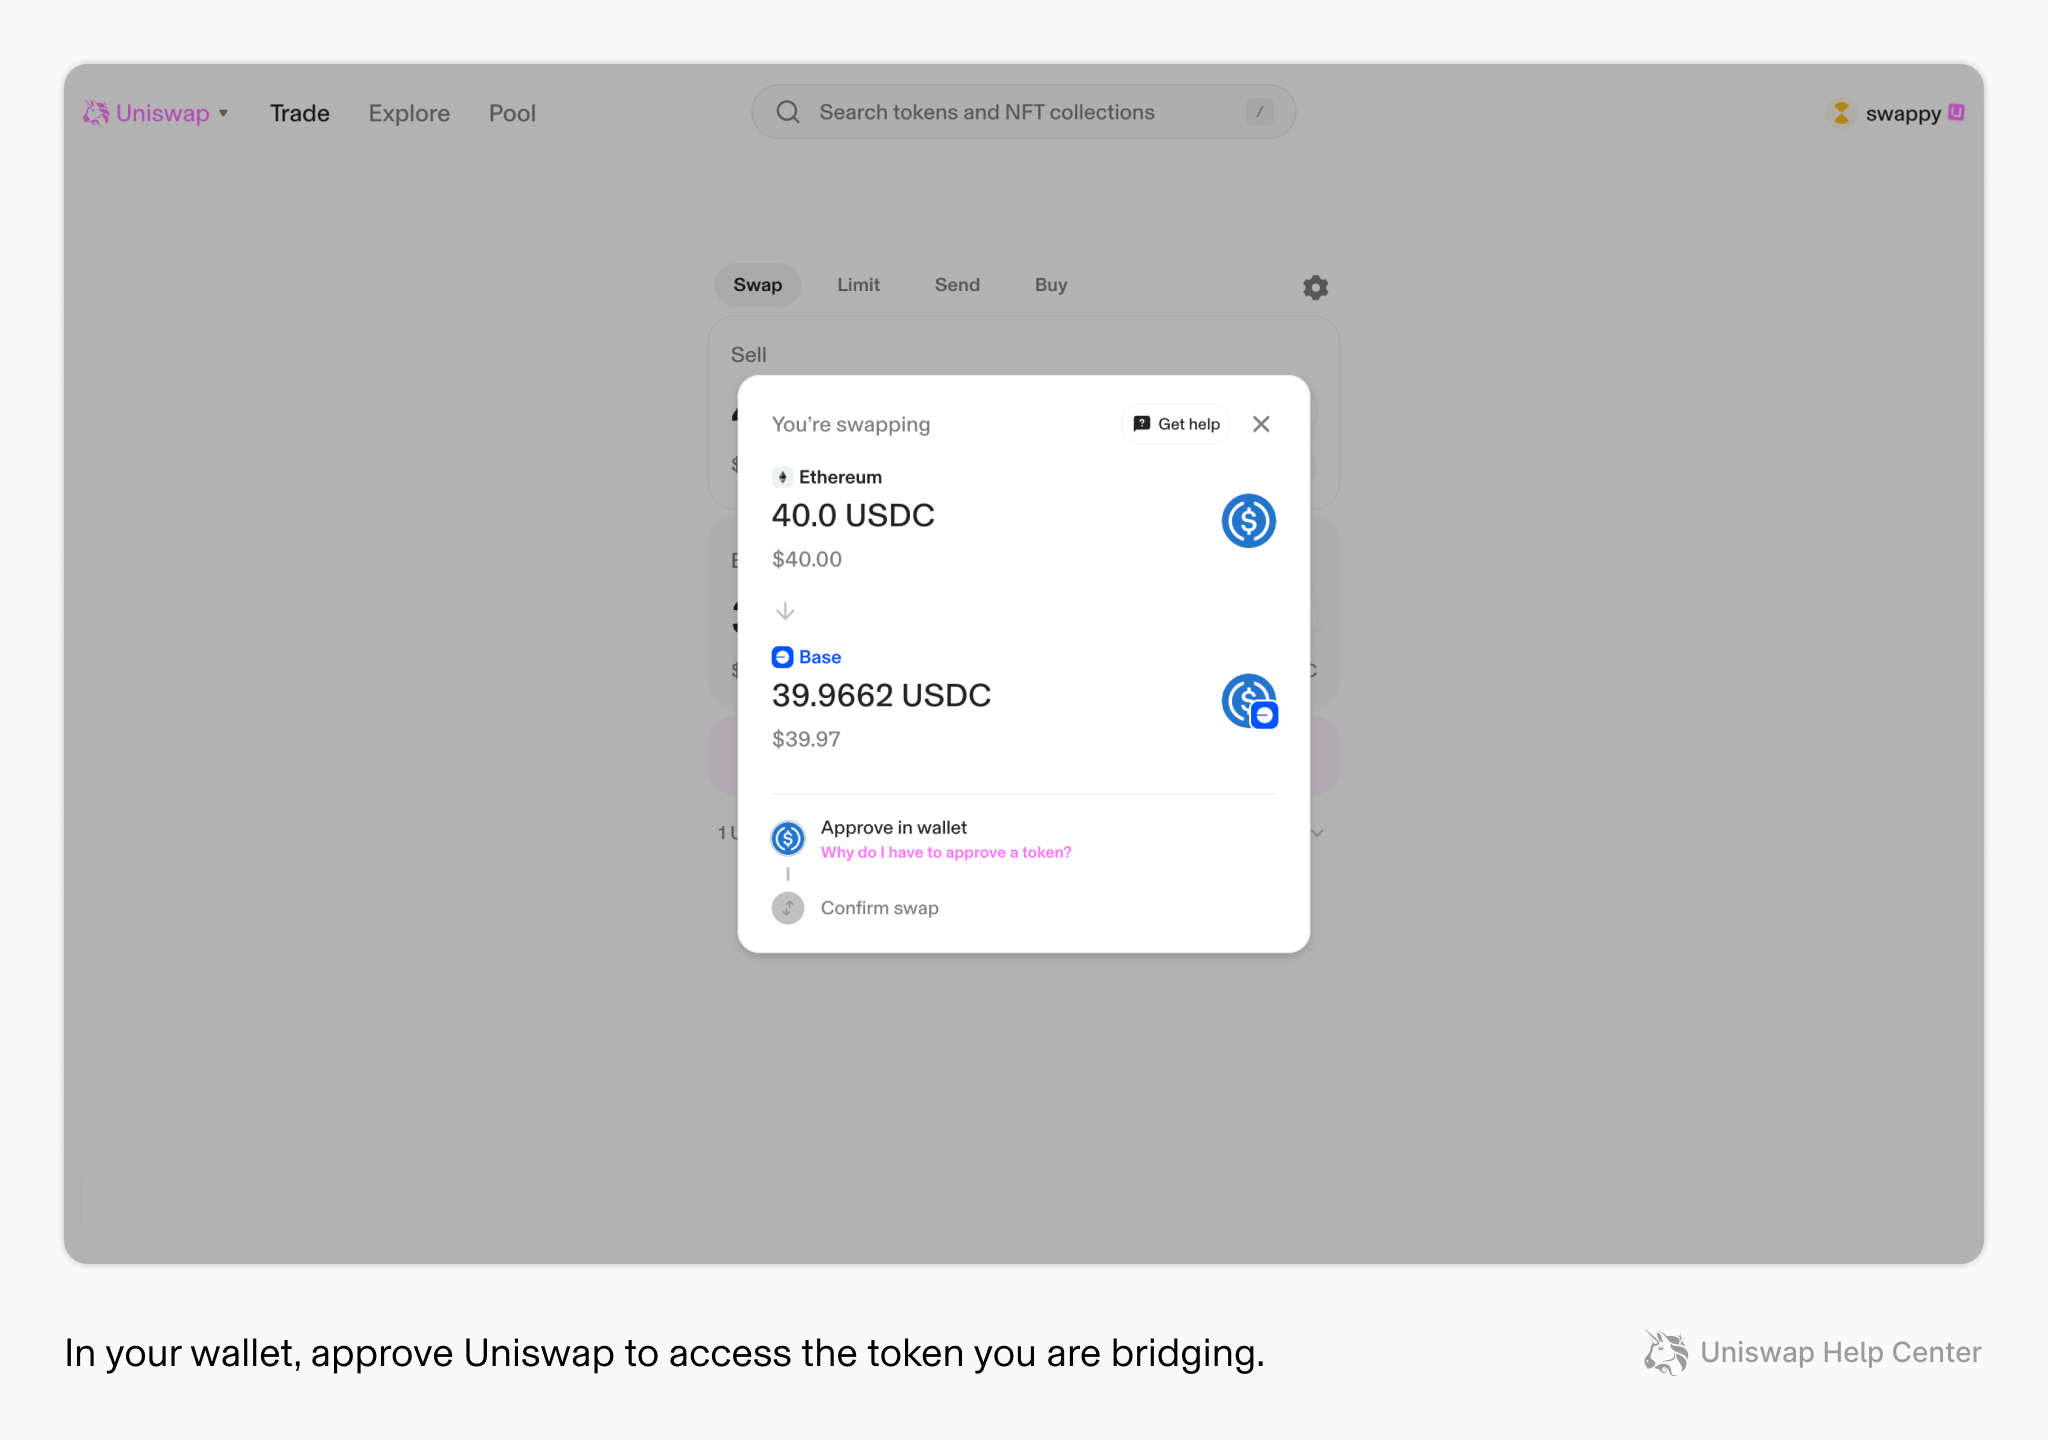Click the Base network label
The height and width of the screenshot is (1440, 2048).
pyautogui.click(x=820, y=657)
